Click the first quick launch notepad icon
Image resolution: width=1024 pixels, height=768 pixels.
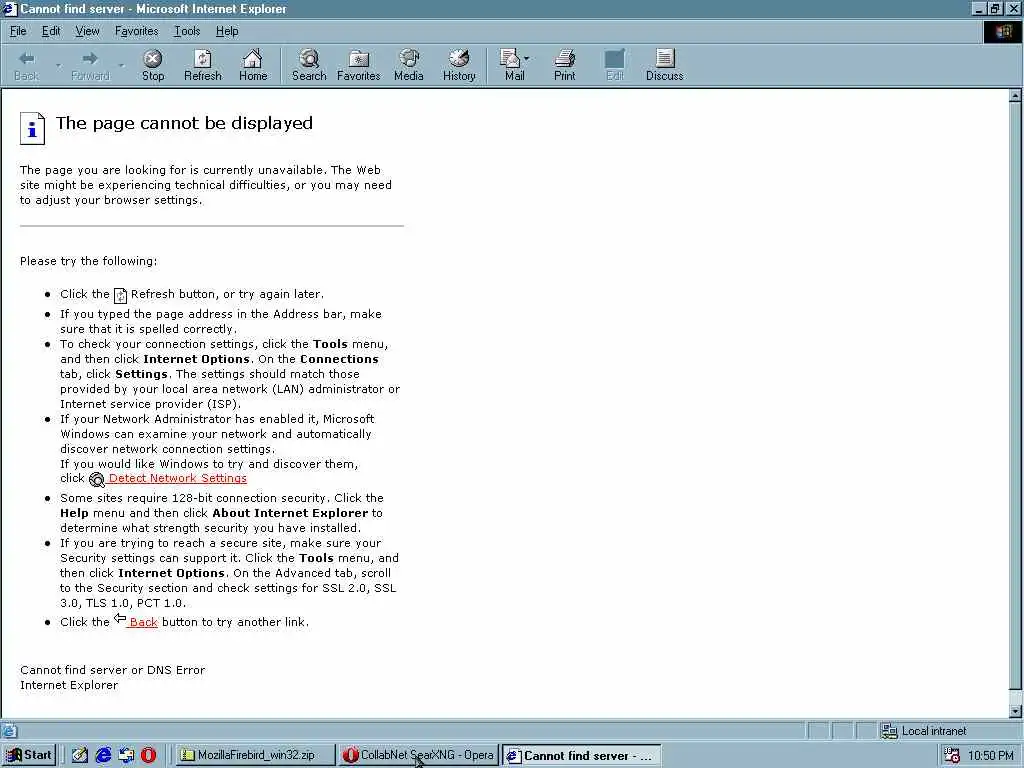point(80,755)
